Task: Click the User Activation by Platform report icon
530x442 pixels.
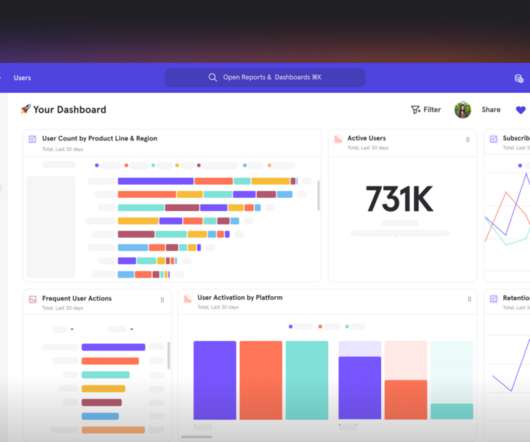Action: coord(188,299)
